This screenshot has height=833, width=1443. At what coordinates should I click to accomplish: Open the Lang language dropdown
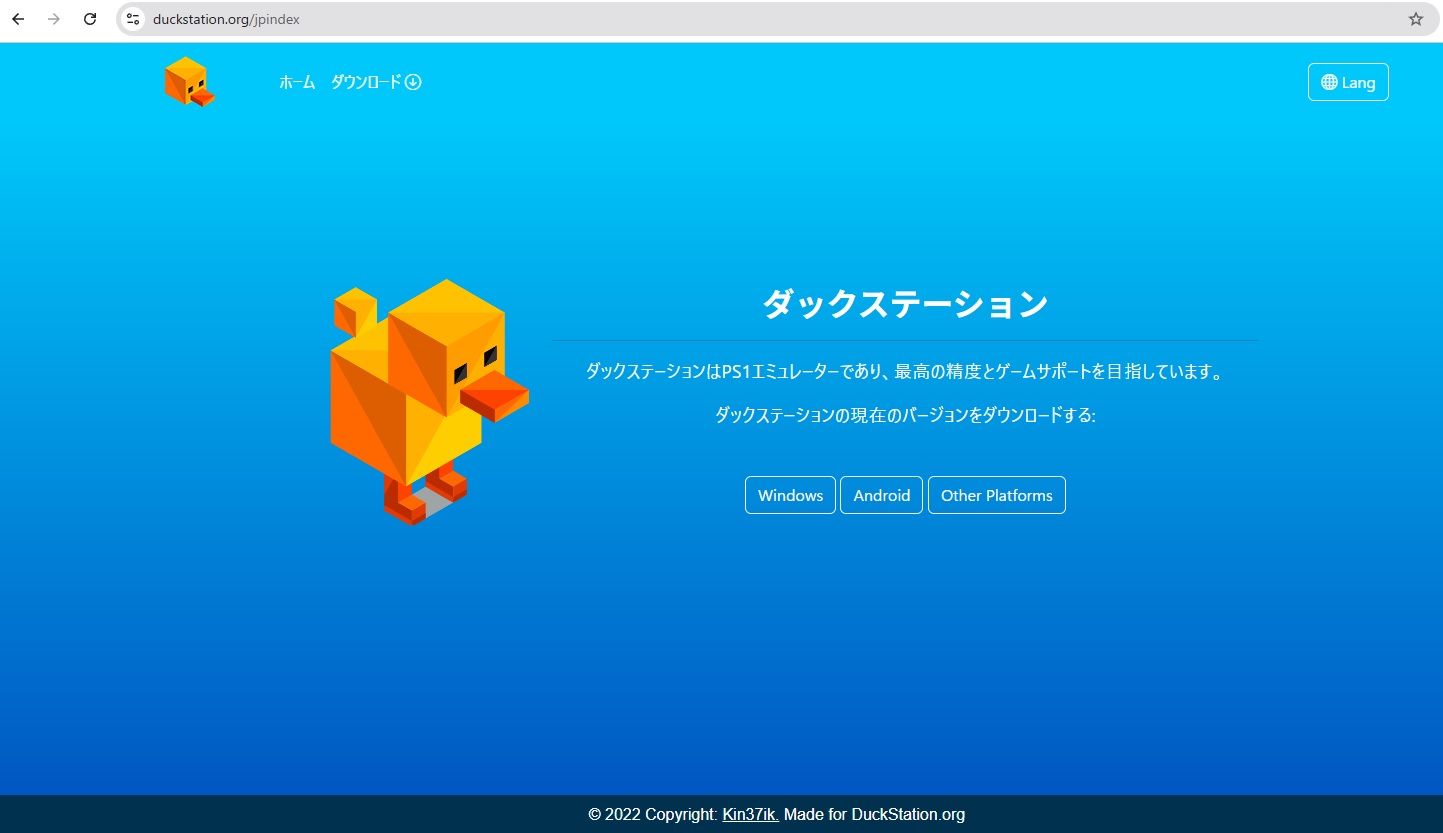tap(1348, 82)
